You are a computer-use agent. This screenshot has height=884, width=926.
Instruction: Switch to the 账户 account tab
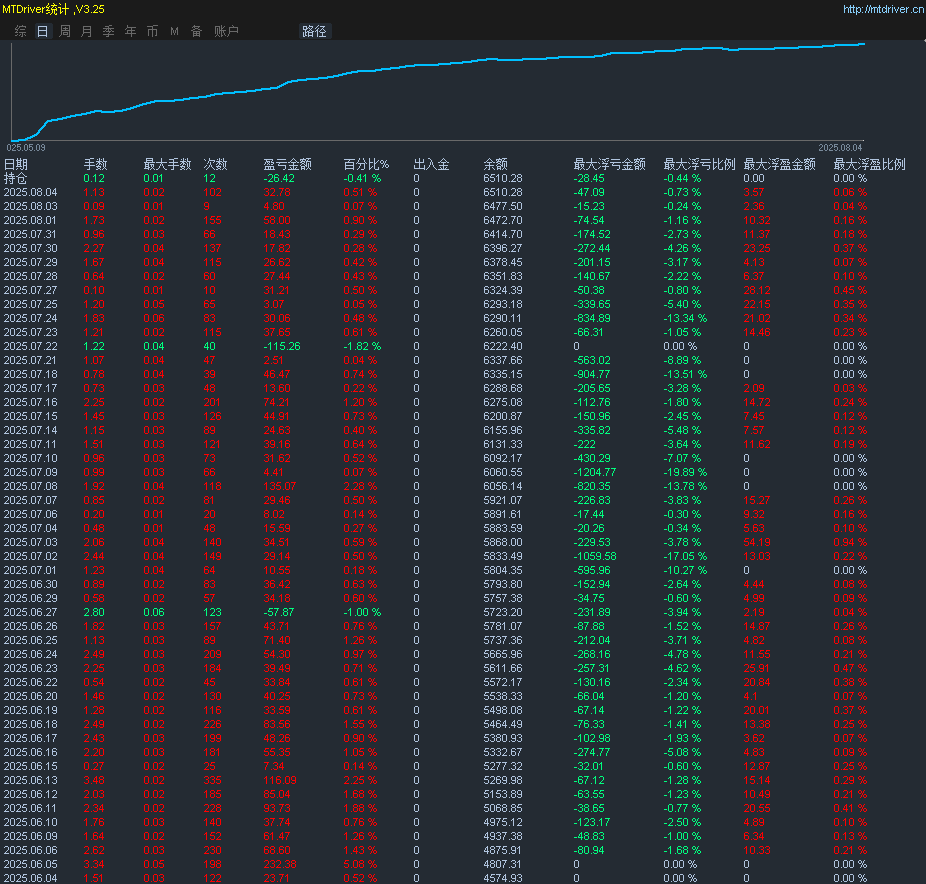(226, 31)
